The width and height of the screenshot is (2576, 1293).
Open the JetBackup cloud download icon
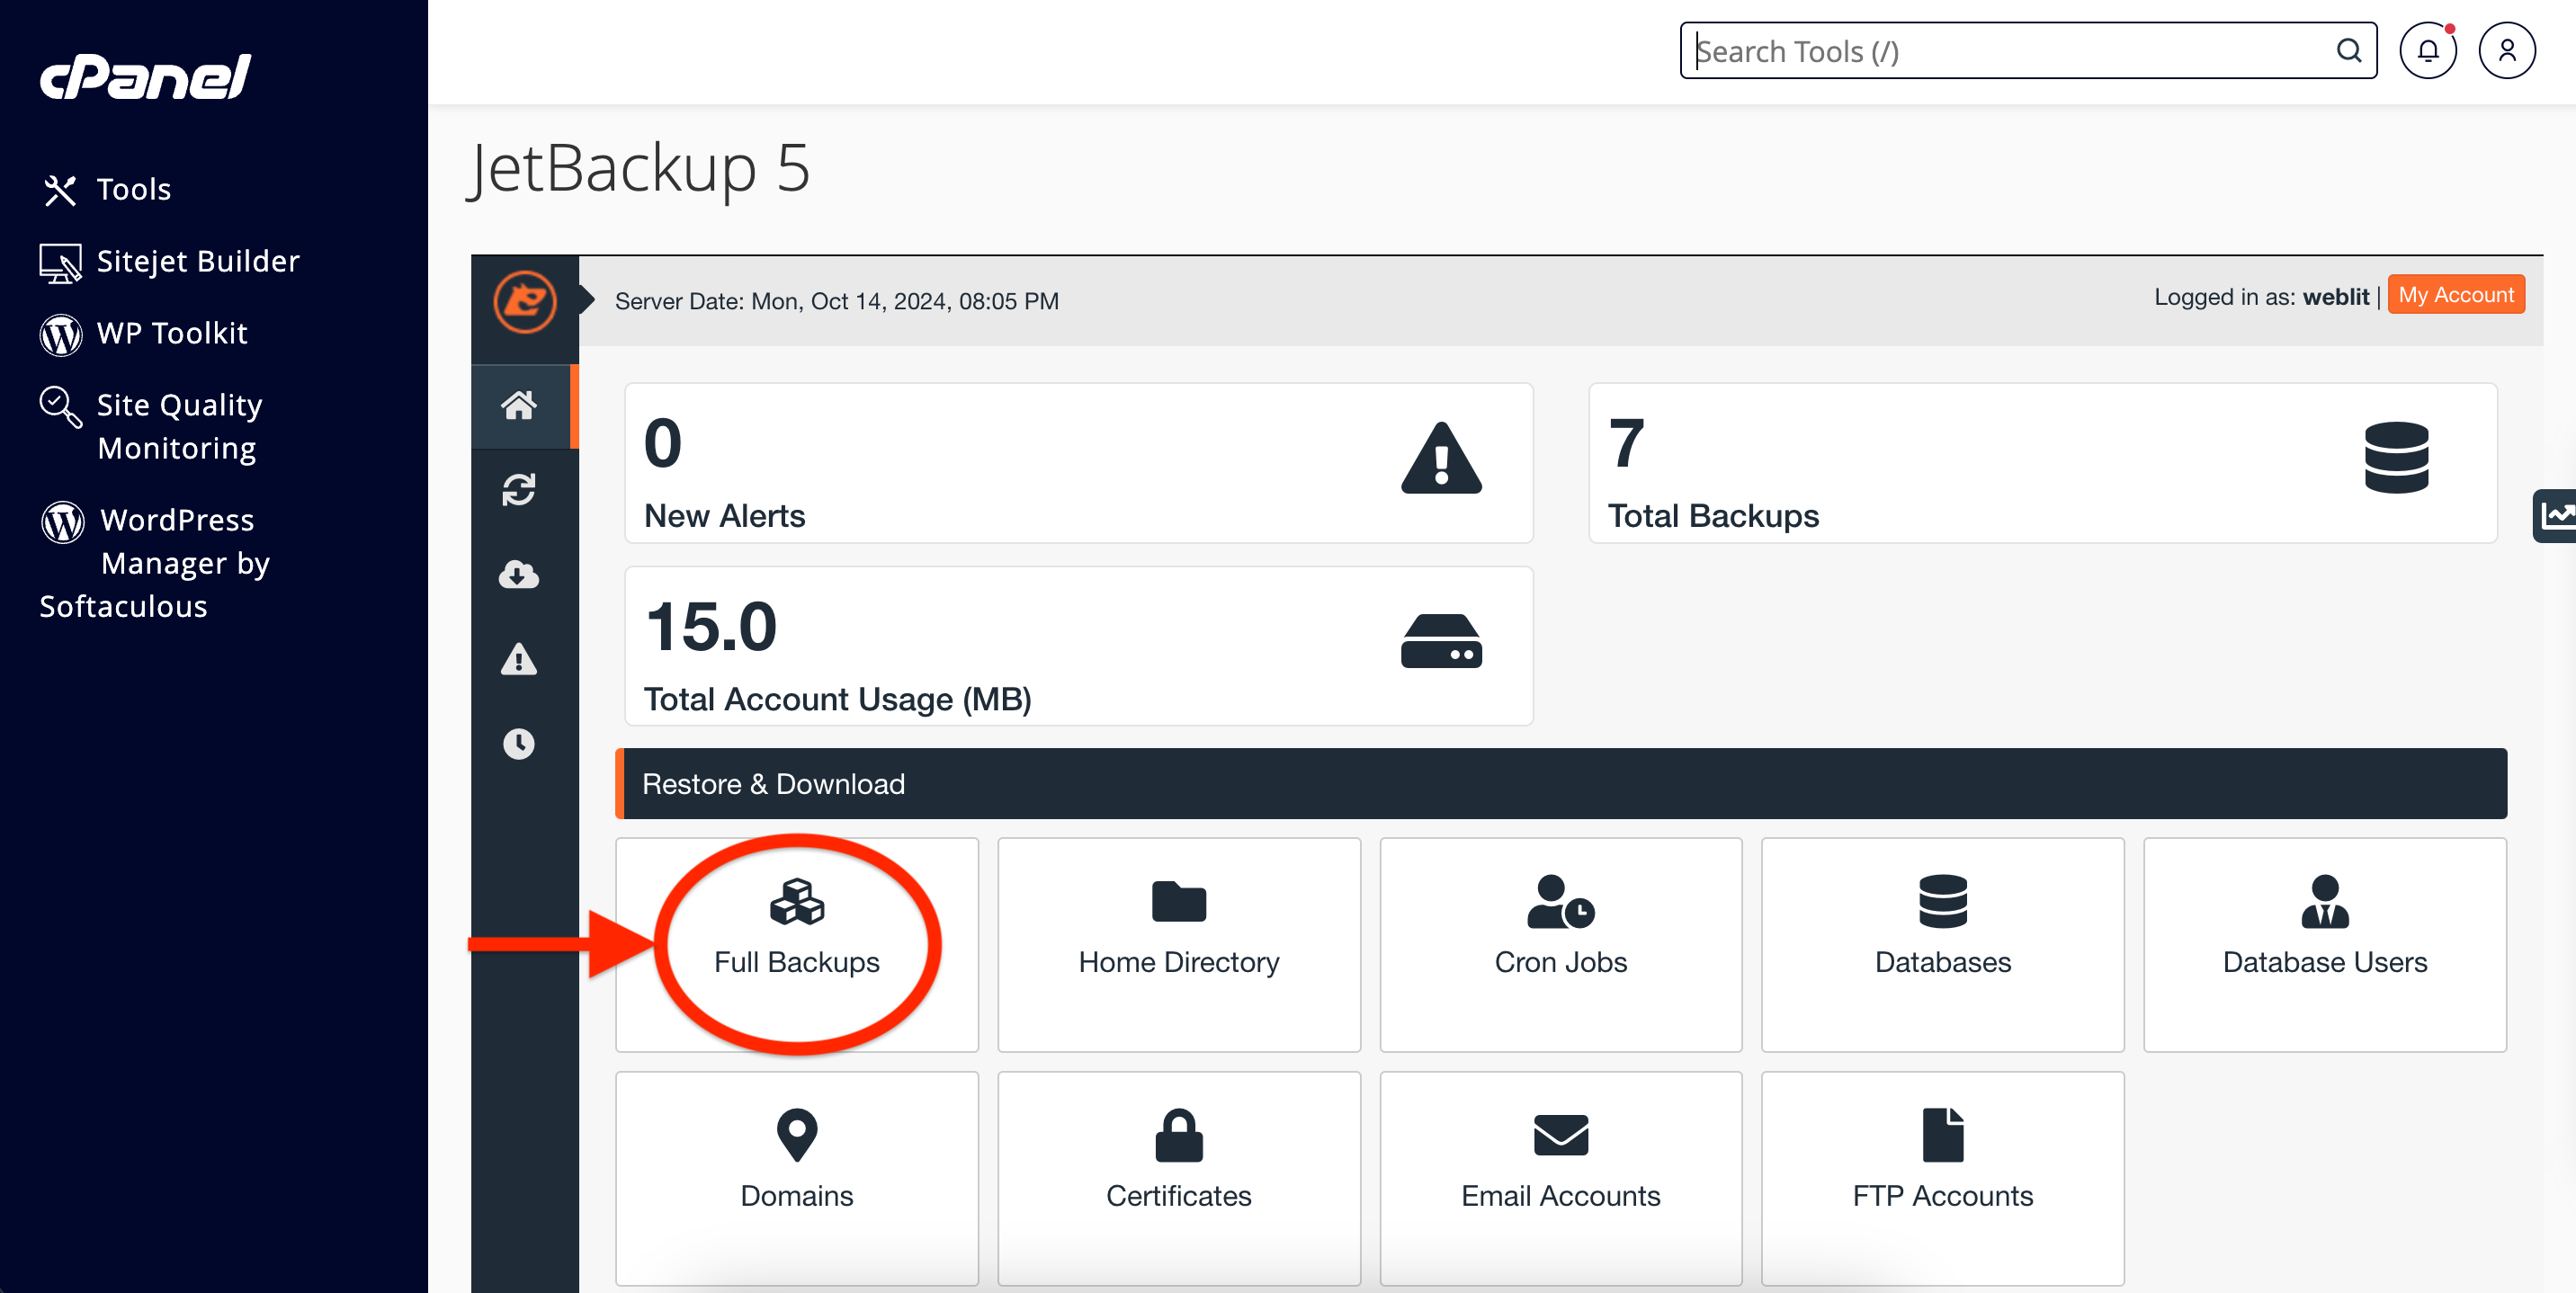click(x=519, y=575)
